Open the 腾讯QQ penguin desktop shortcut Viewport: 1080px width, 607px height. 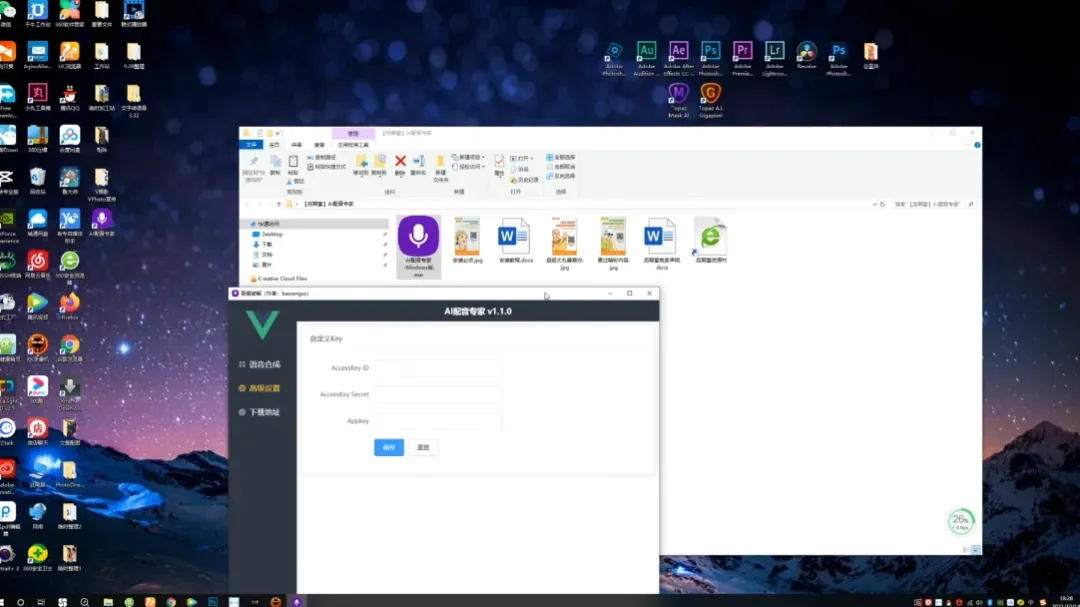[69, 97]
